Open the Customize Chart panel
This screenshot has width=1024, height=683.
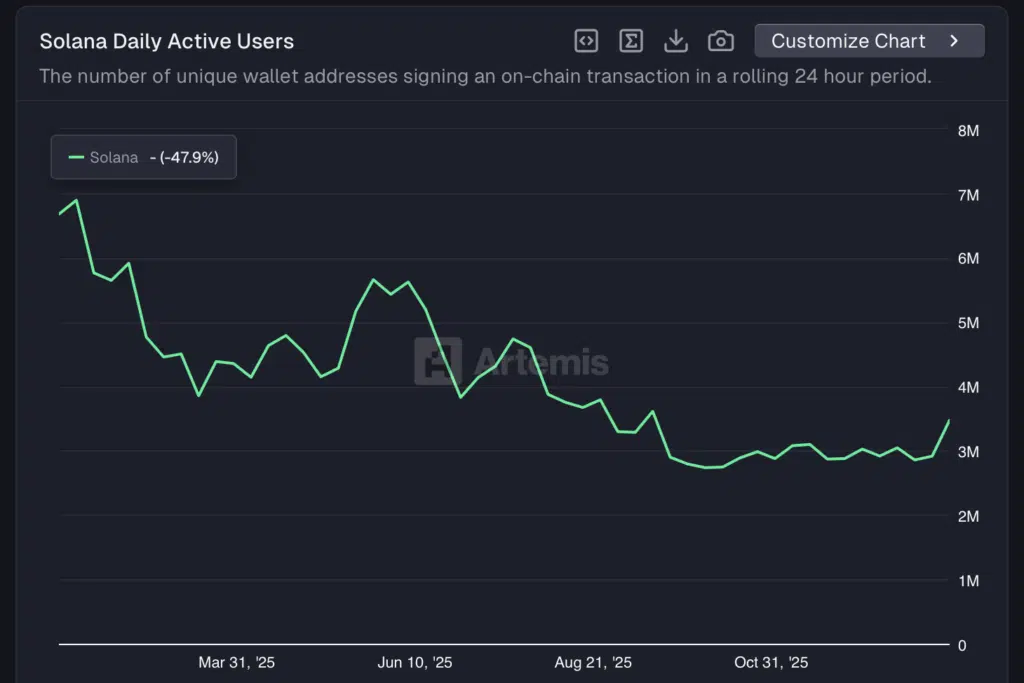848,41
